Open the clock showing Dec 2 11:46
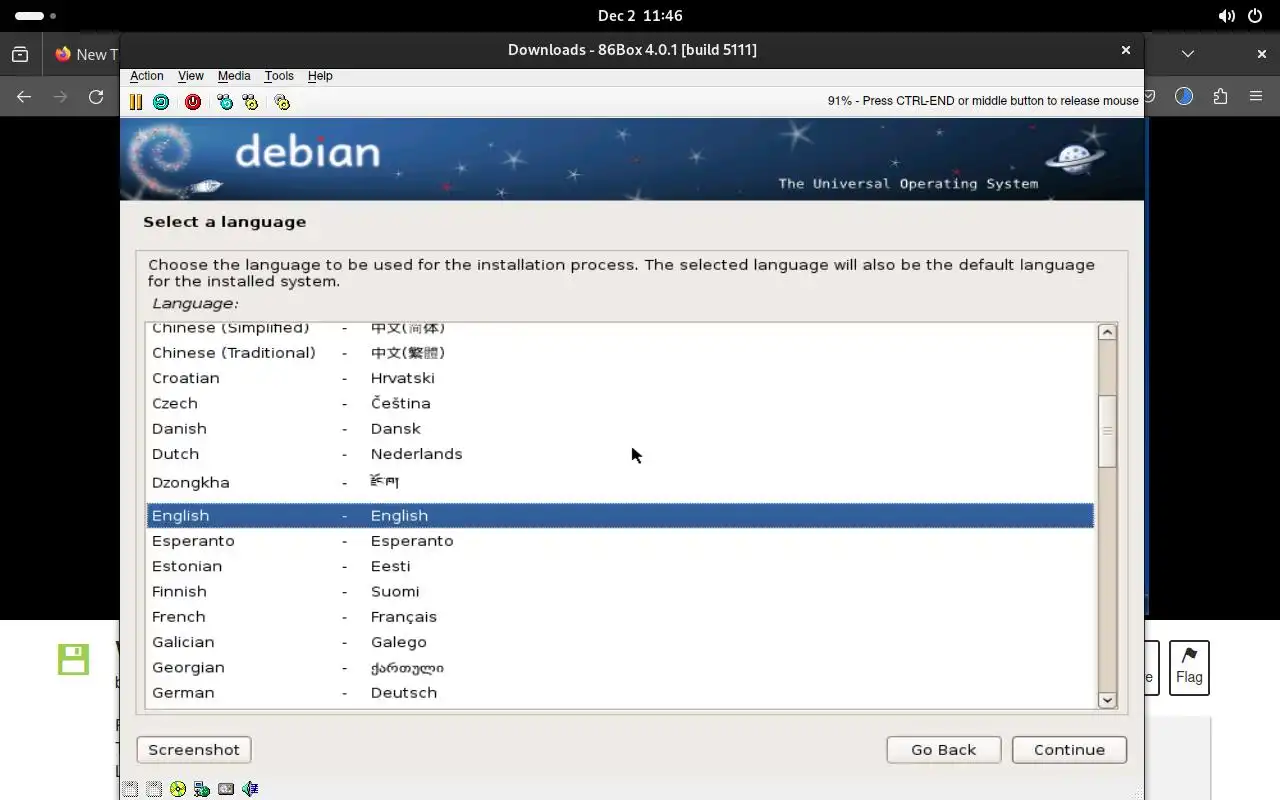 point(640,16)
